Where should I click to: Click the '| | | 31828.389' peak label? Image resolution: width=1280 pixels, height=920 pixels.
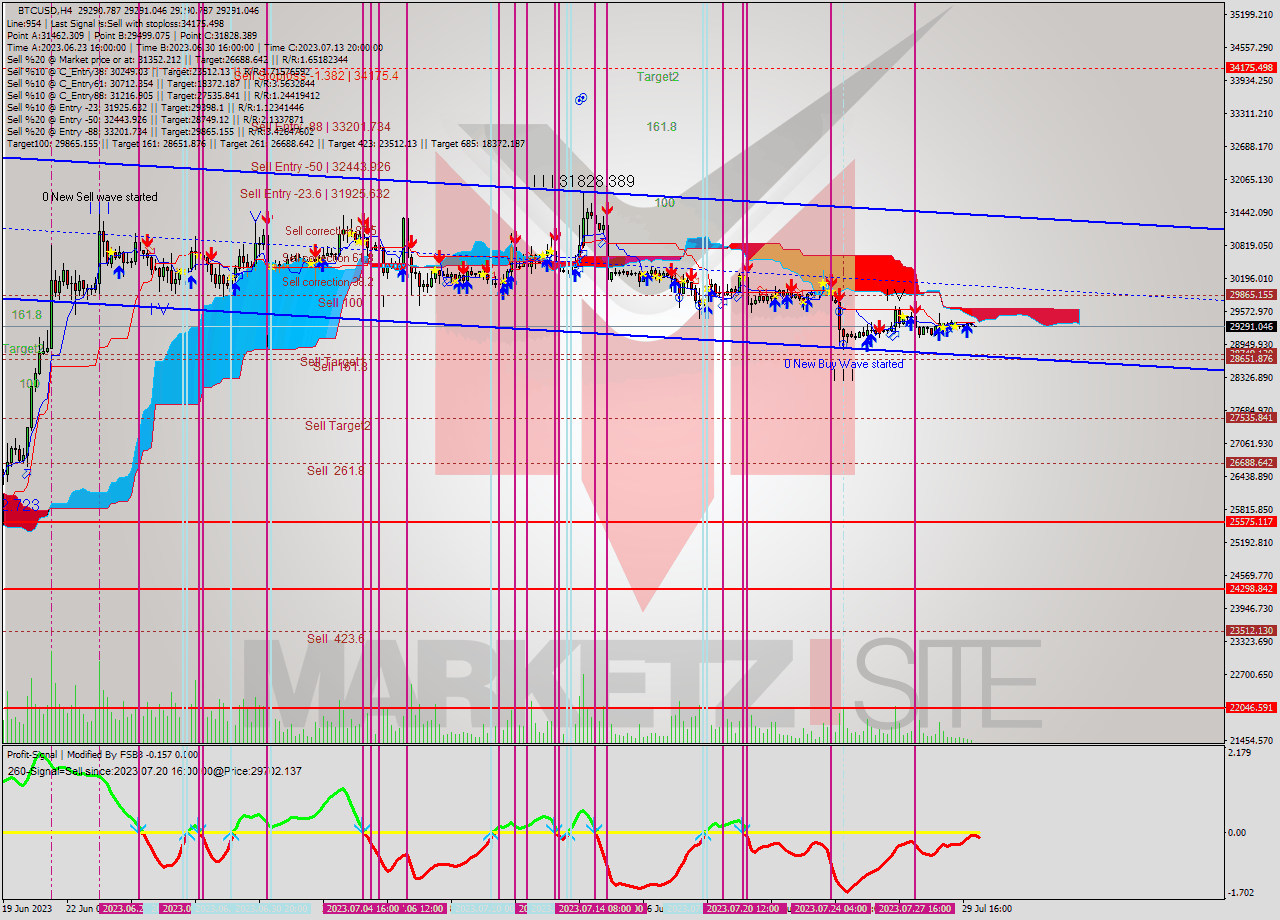(583, 181)
